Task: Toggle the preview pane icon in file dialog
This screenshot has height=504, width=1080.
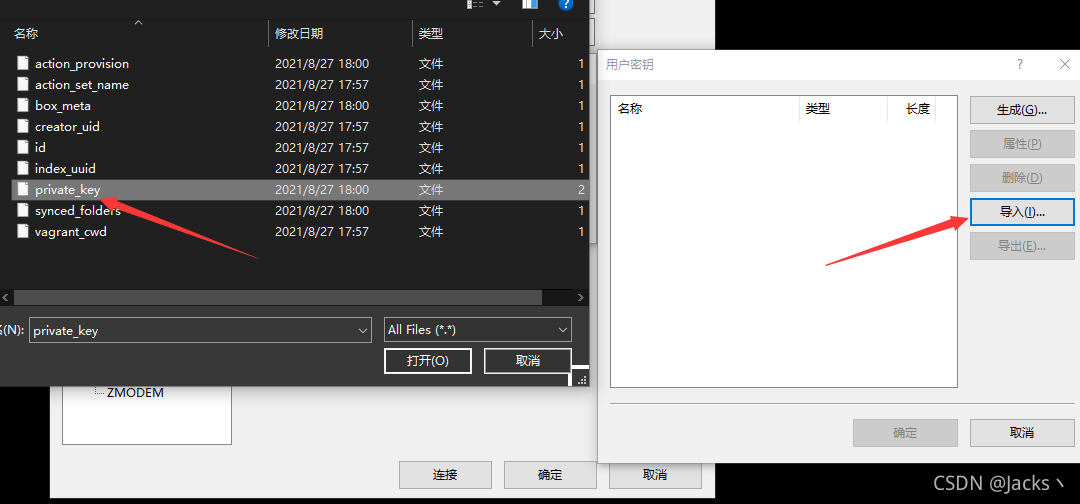Action: point(530,4)
